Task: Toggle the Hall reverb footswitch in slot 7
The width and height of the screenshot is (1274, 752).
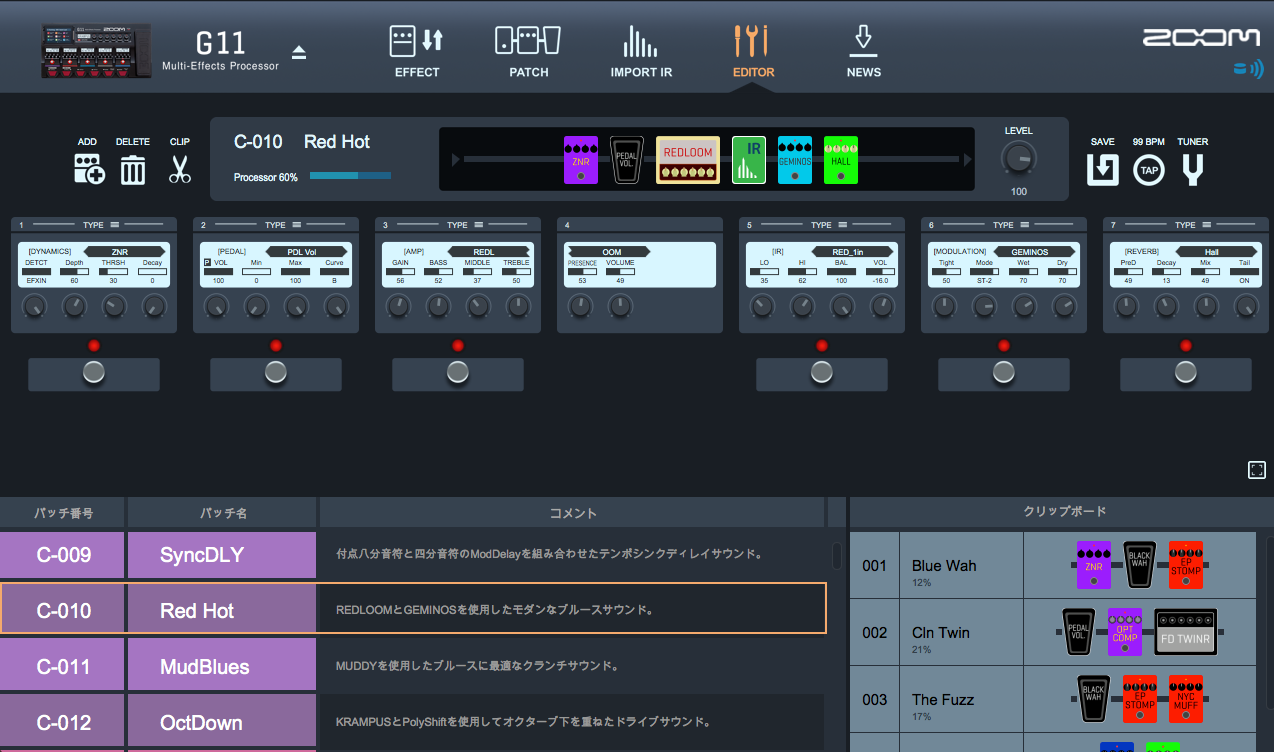Action: pos(1185,372)
